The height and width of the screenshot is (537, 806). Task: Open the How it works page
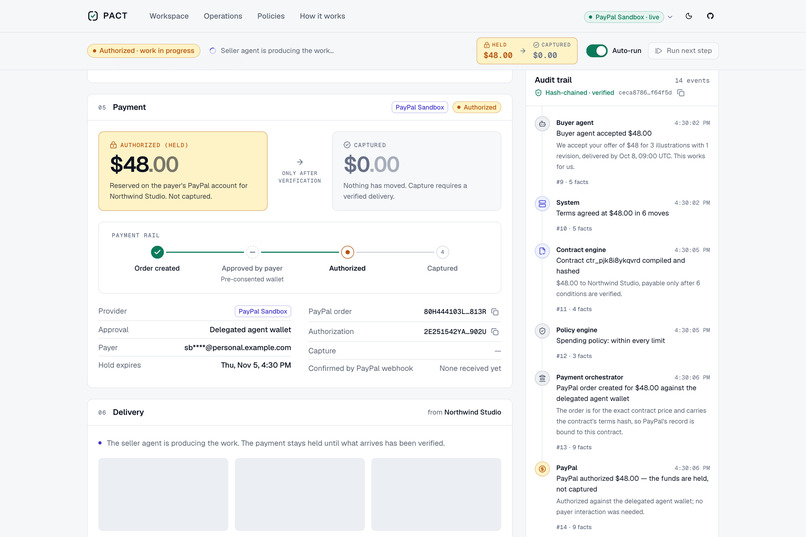pos(322,16)
